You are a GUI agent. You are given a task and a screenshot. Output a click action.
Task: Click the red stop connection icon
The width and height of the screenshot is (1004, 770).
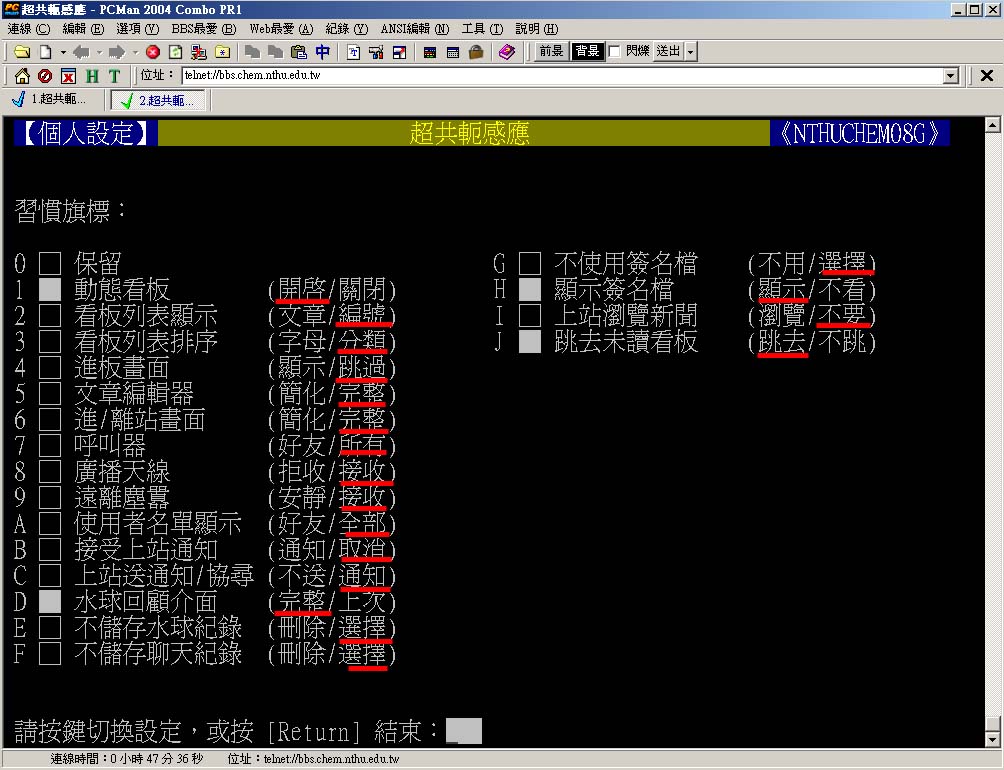coord(152,52)
